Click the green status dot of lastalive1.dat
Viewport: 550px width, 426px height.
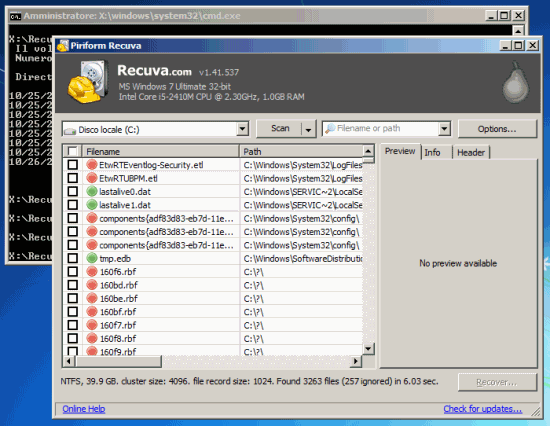pyautogui.click(x=92, y=205)
